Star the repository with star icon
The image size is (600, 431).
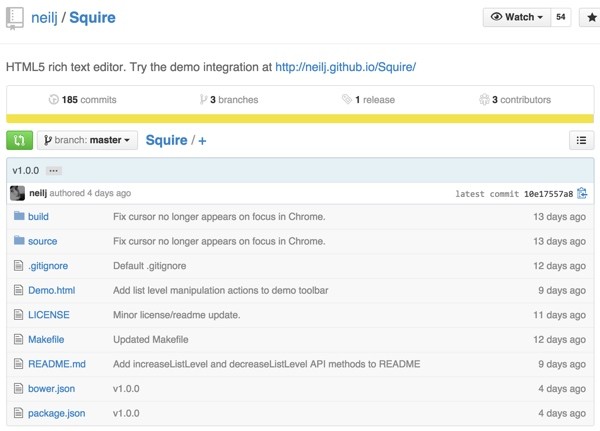click(592, 17)
